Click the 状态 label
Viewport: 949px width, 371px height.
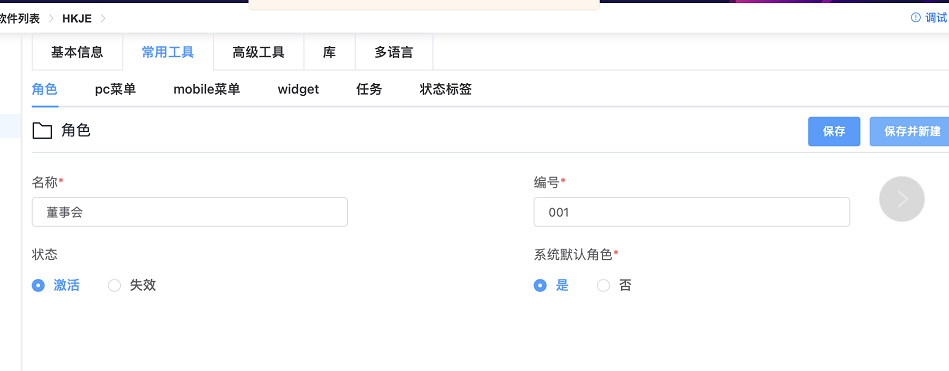pyautogui.click(x=45, y=255)
